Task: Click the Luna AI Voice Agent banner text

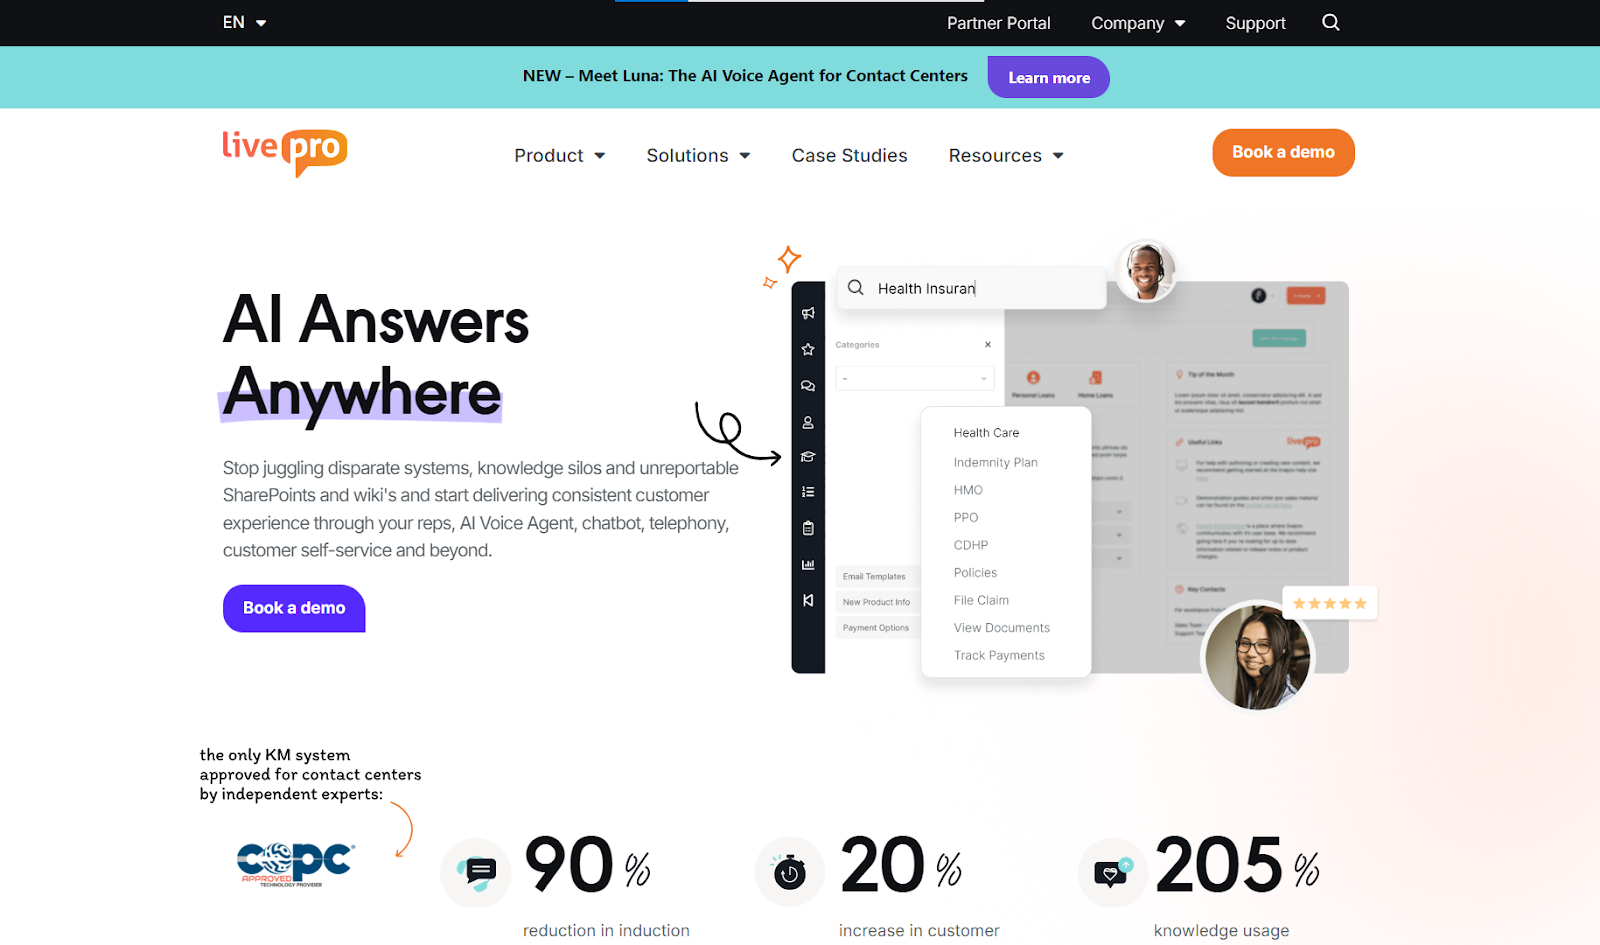Action: pyautogui.click(x=745, y=76)
